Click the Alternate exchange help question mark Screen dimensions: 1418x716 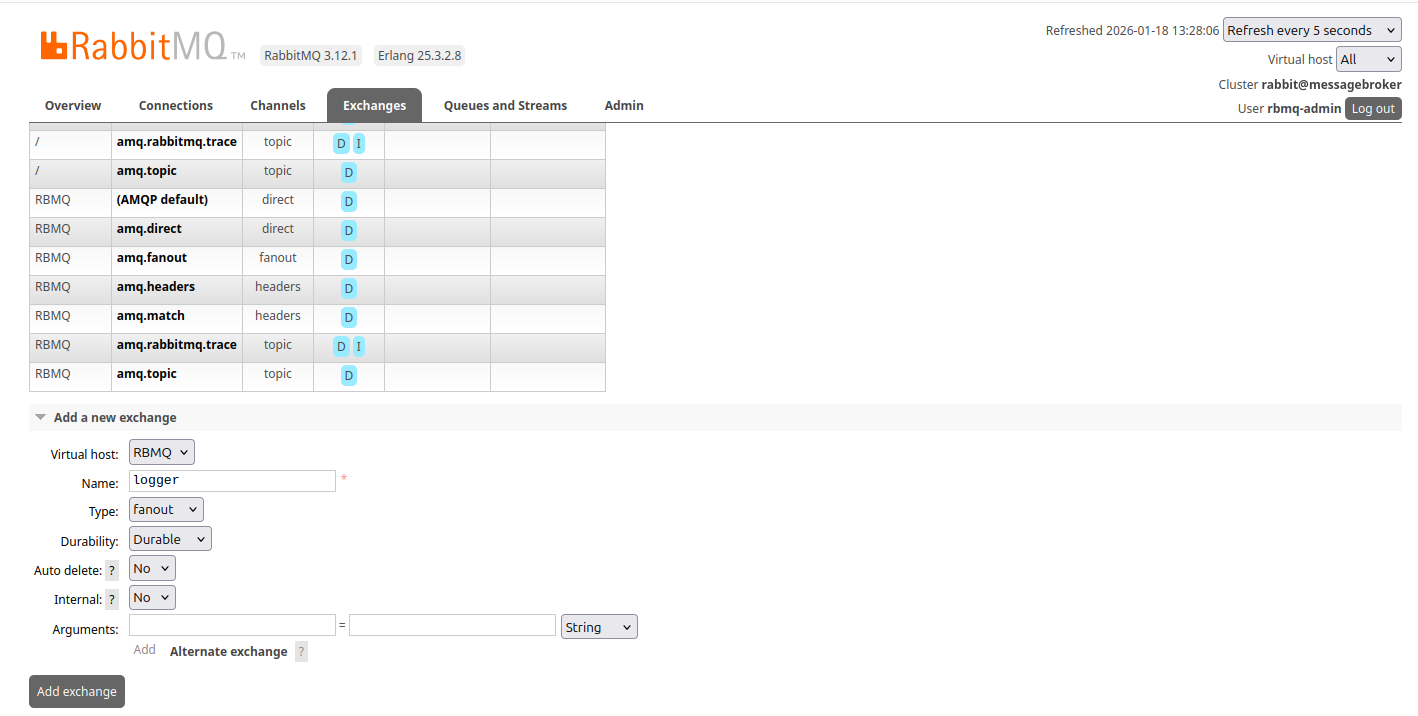pyautogui.click(x=301, y=652)
